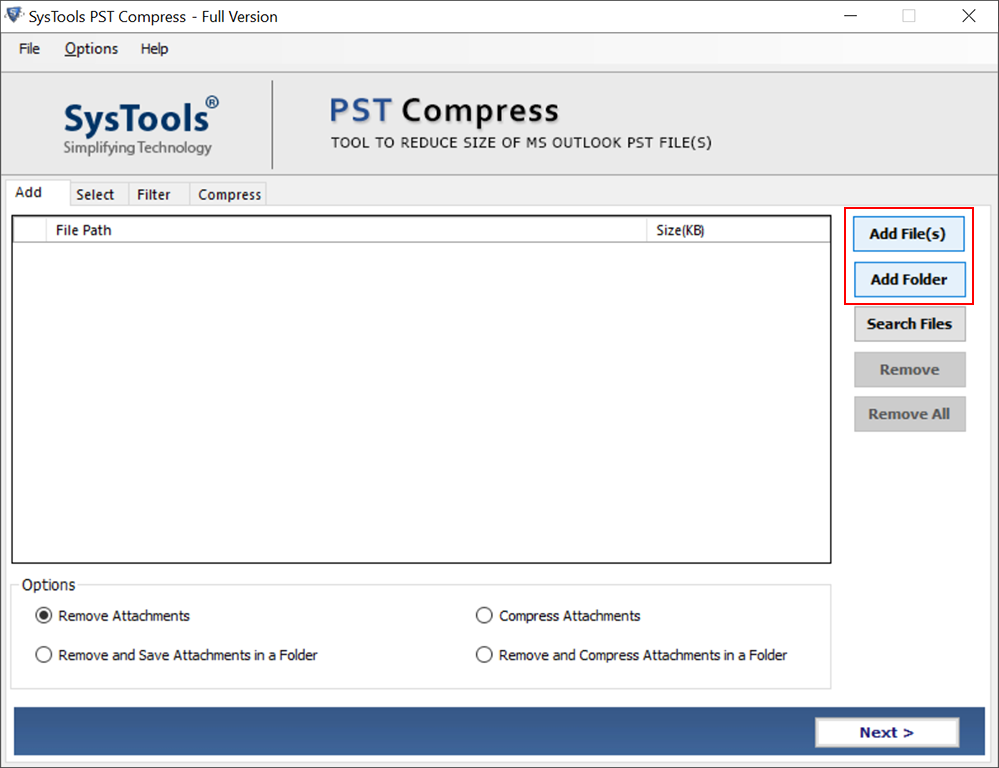Close the PST Compress window
Screen dimensions: 999x768
[x=969, y=16]
